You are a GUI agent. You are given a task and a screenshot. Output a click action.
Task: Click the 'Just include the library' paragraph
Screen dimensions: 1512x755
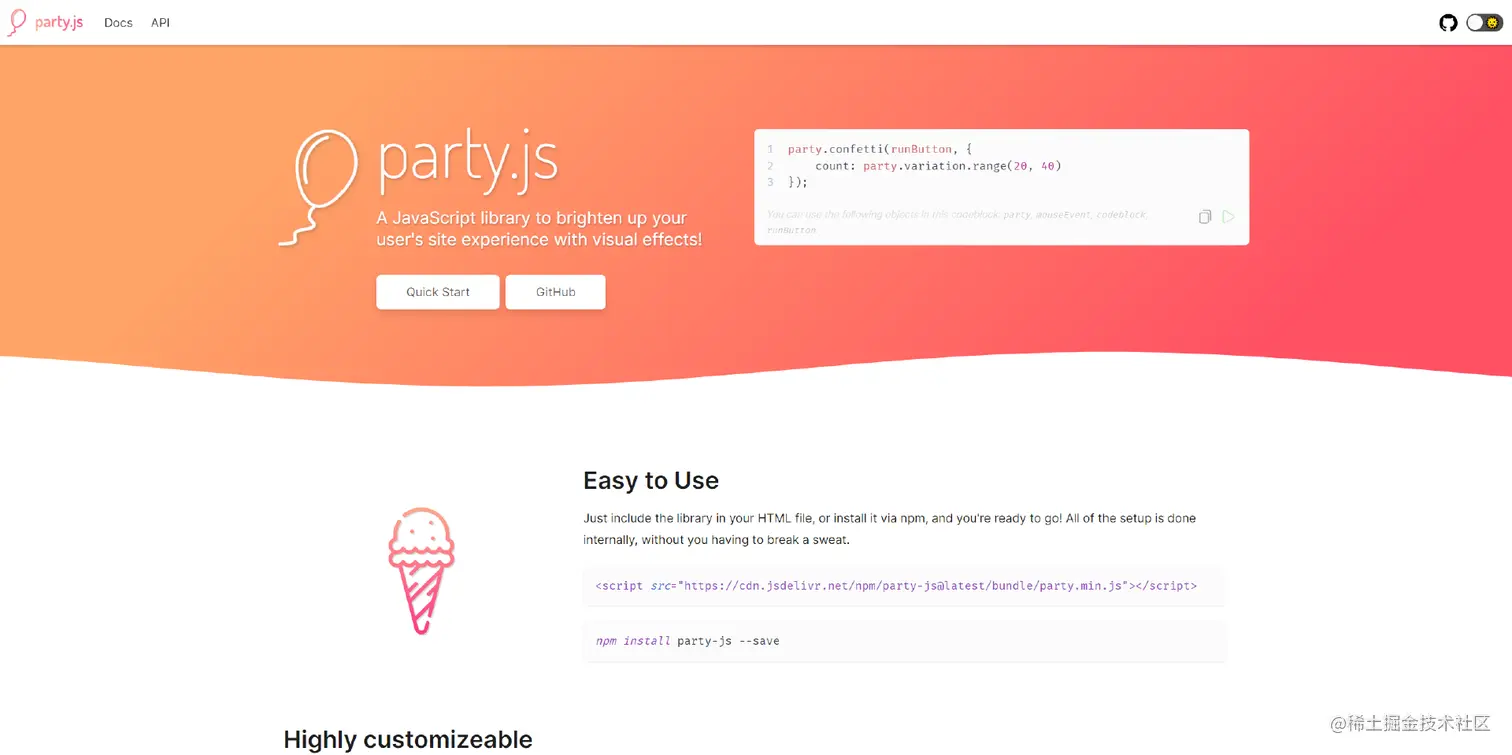890,529
